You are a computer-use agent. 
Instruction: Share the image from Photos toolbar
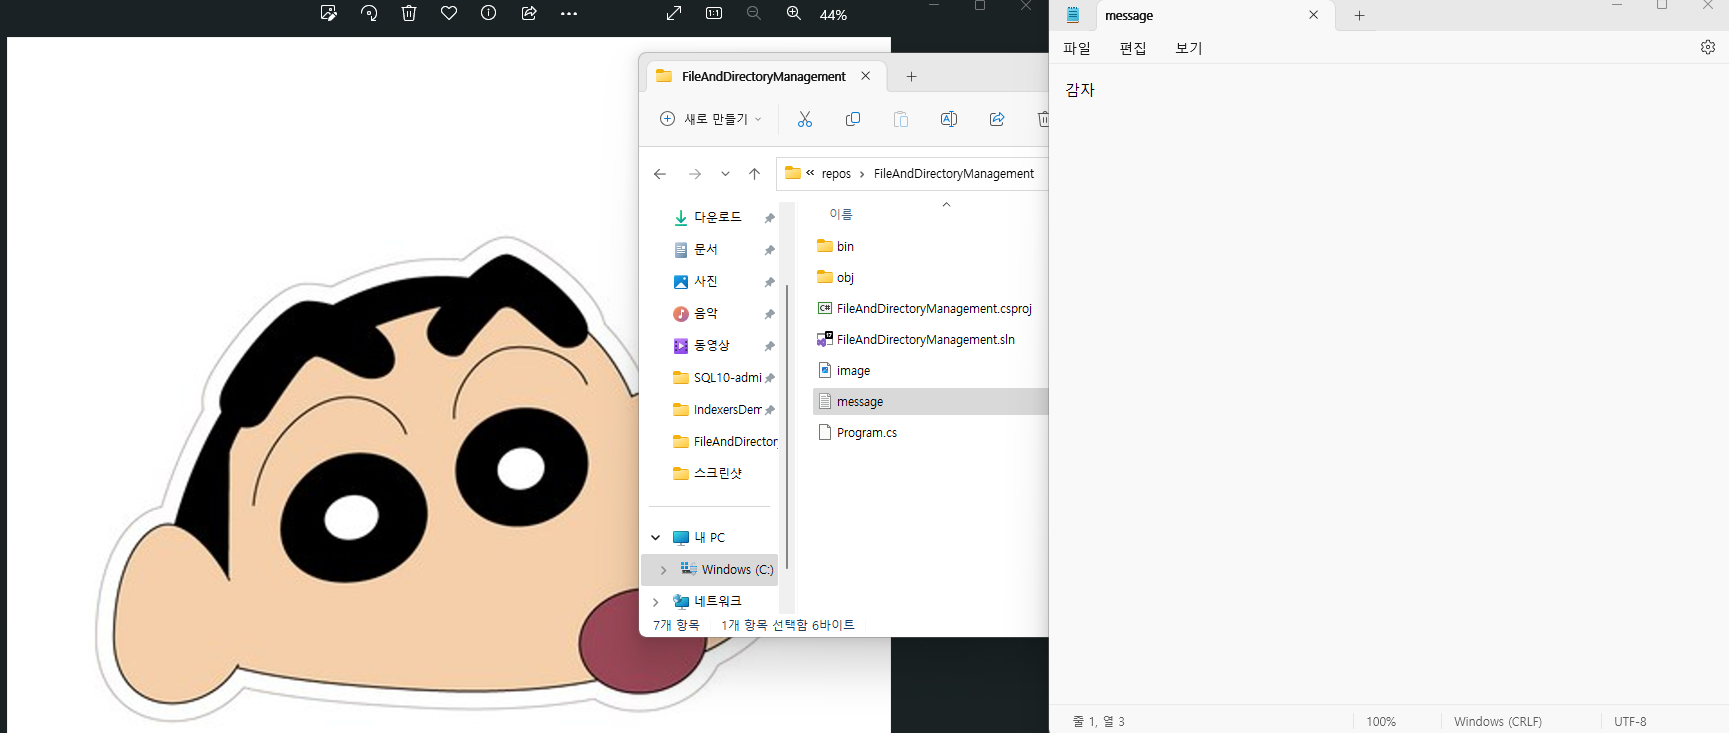529,13
